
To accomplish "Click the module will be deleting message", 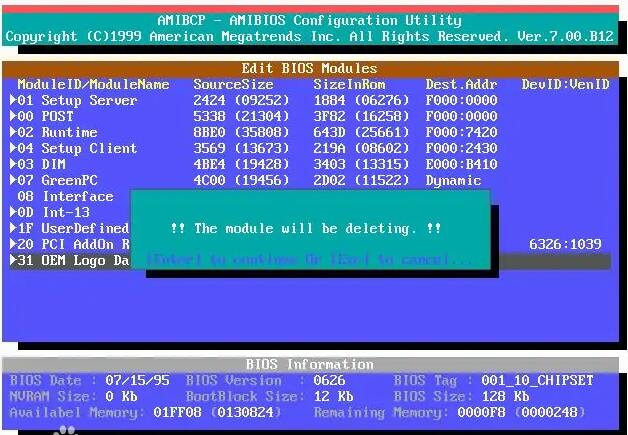I will 306,228.
